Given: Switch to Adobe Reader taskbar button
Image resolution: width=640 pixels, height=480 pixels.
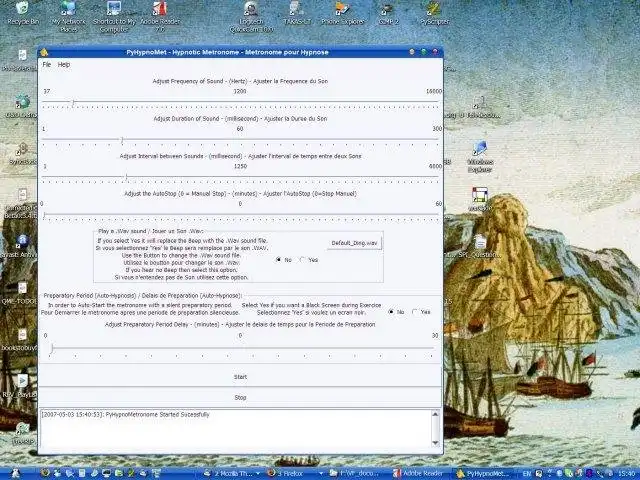Looking at the screenshot, I should click(x=418, y=473).
